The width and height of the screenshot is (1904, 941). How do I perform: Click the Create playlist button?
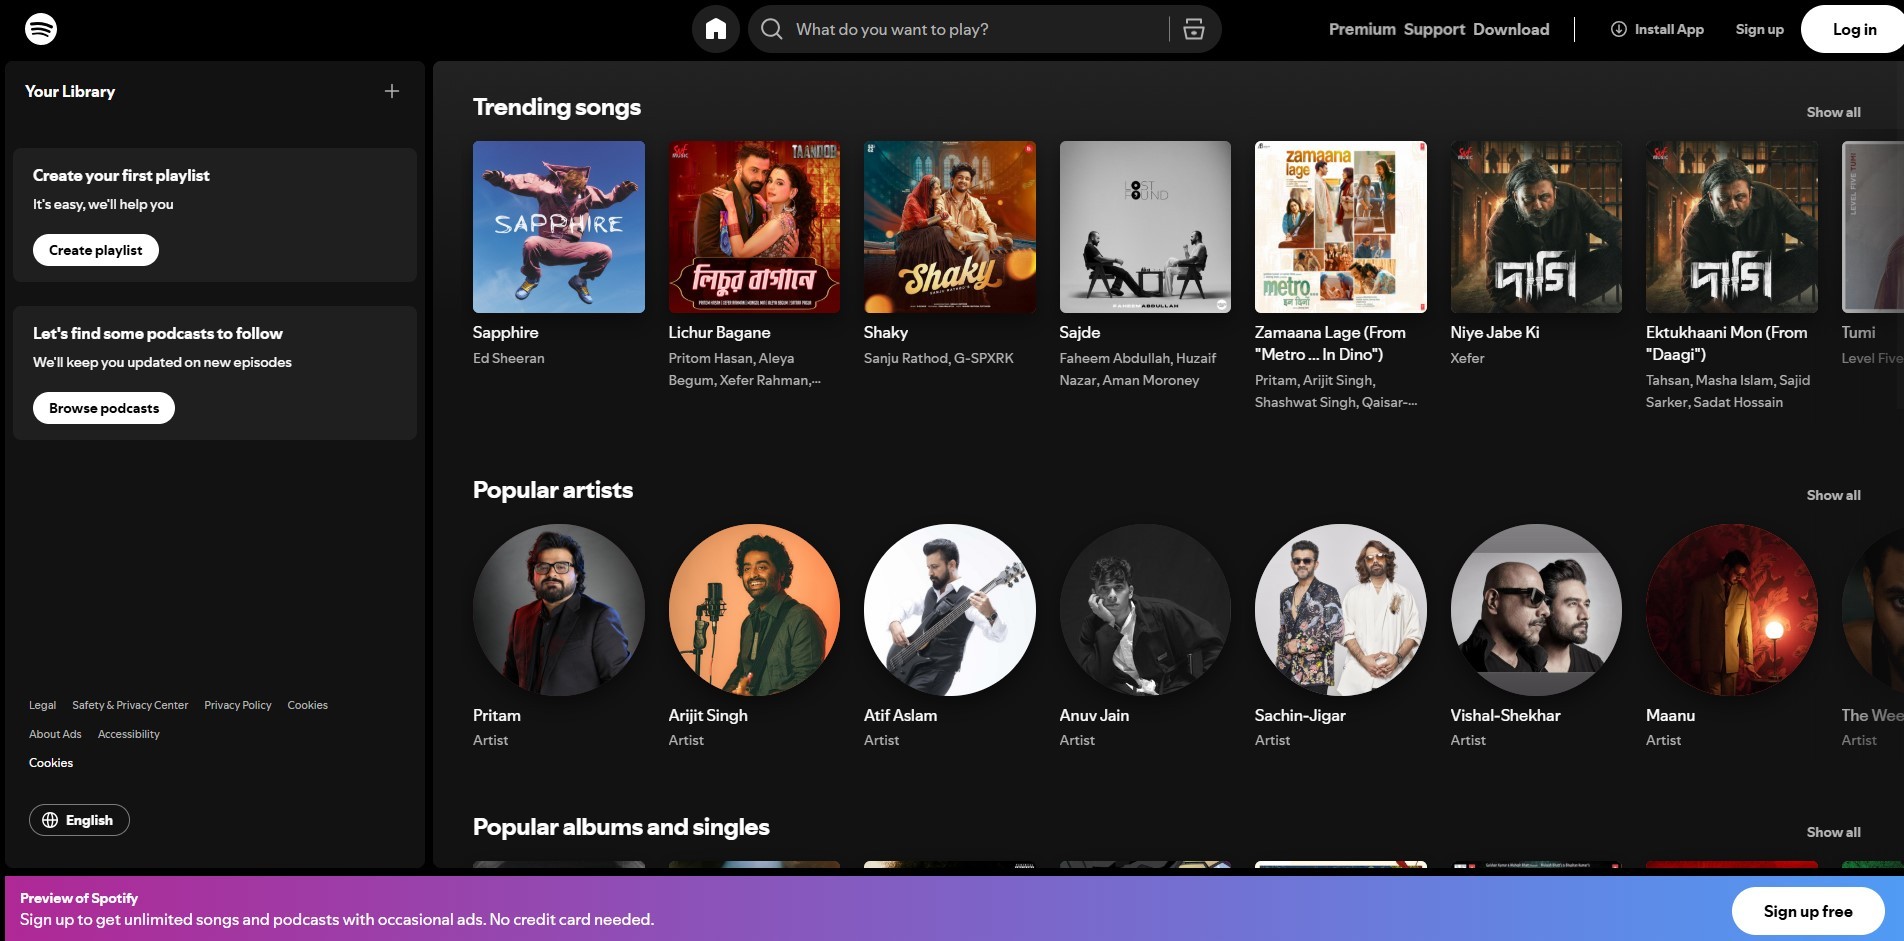(96, 250)
